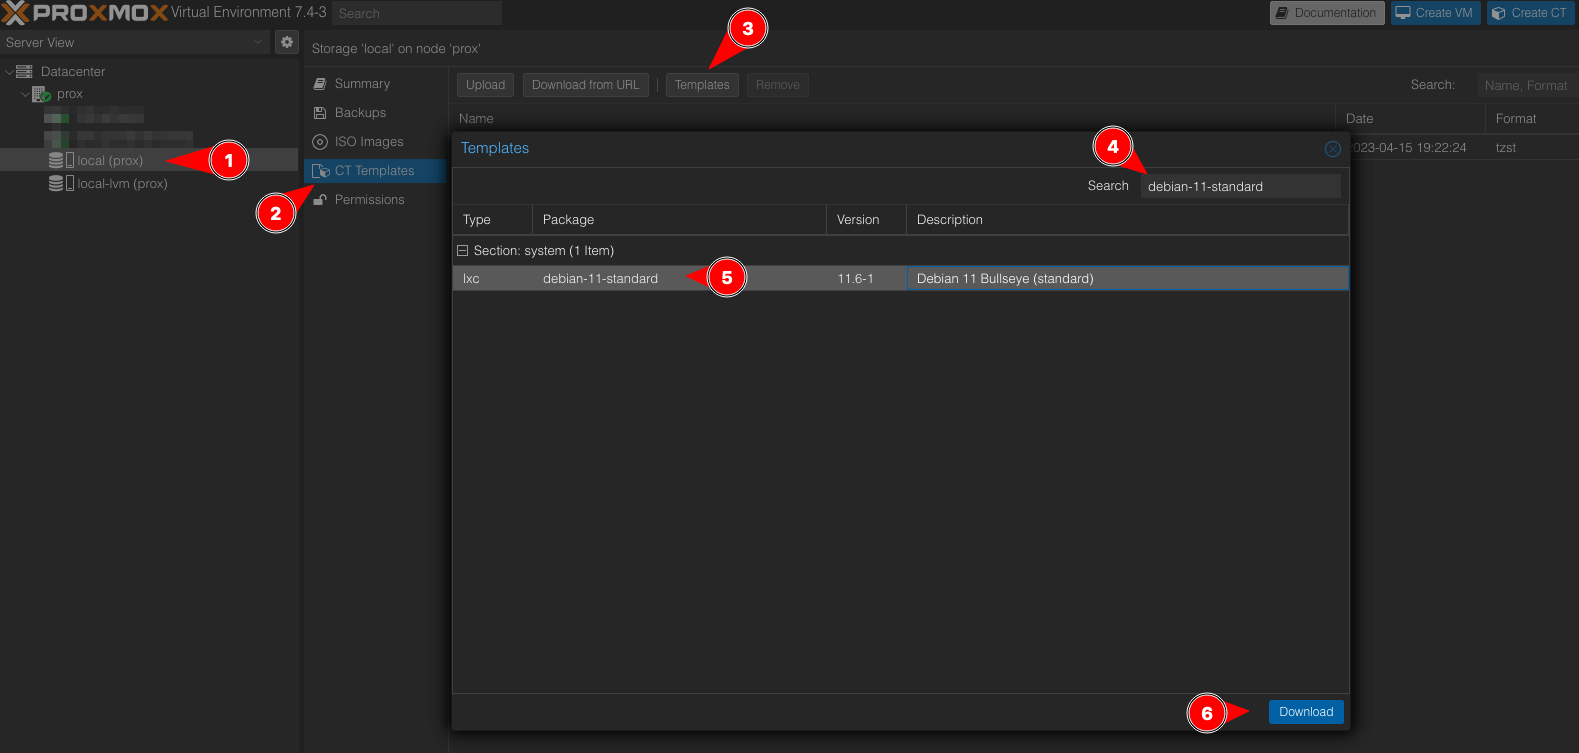Open the Documentation button
Viewport: 1579px width, 753px height.
point(1327,13)
